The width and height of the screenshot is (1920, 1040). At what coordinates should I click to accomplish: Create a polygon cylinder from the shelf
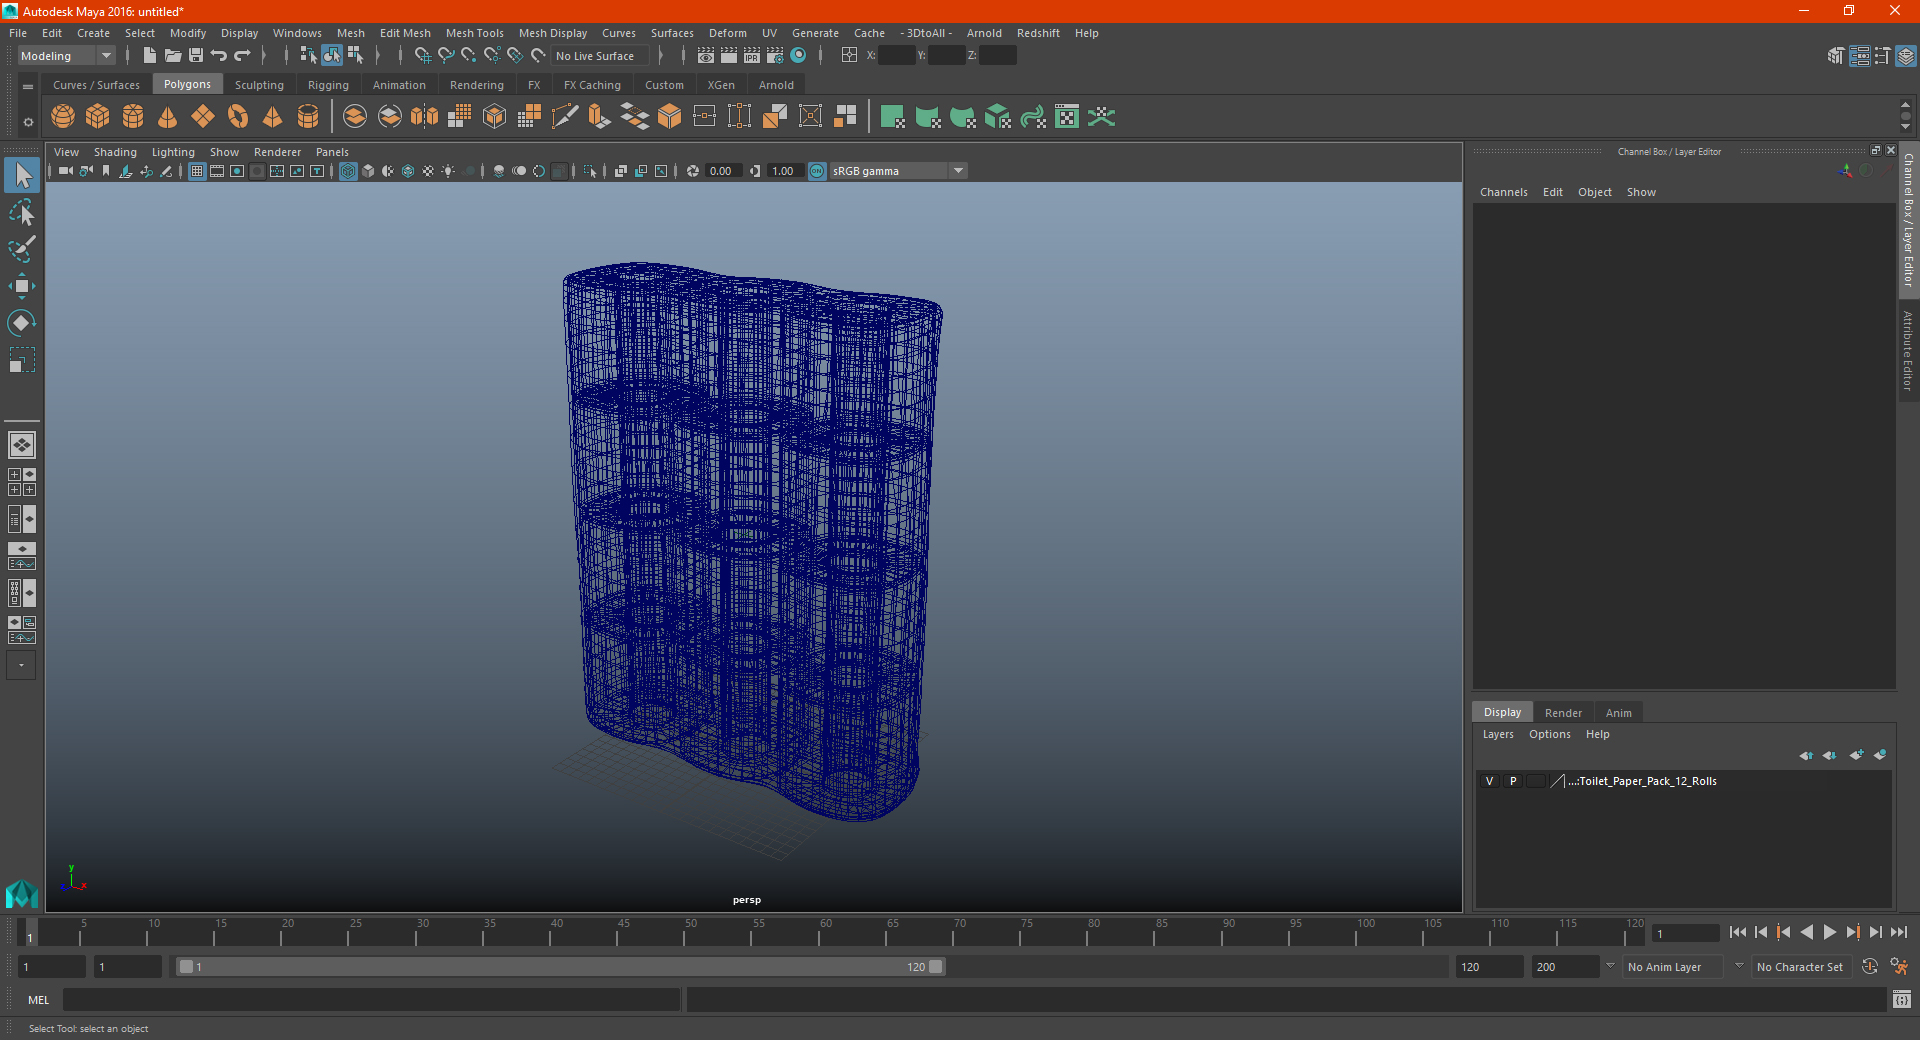coord(133,117)
